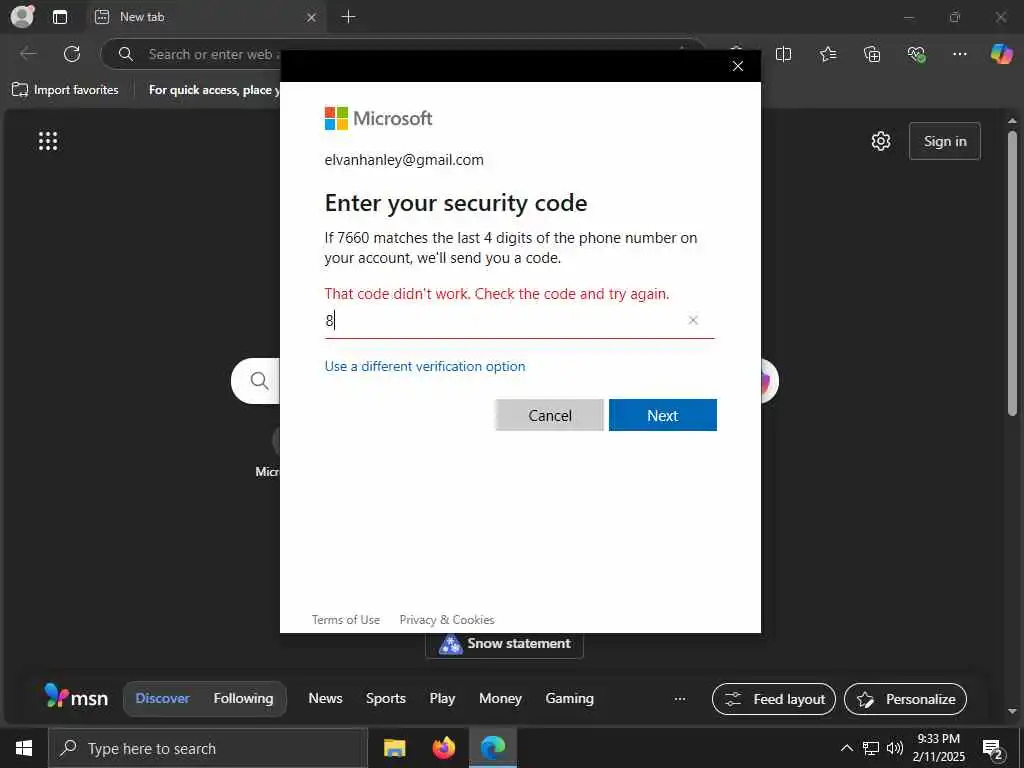Image resolution: width=1024 pixels, height=768 pixels.
Task: Go back with the back arrow
Action: pos(28,54)
